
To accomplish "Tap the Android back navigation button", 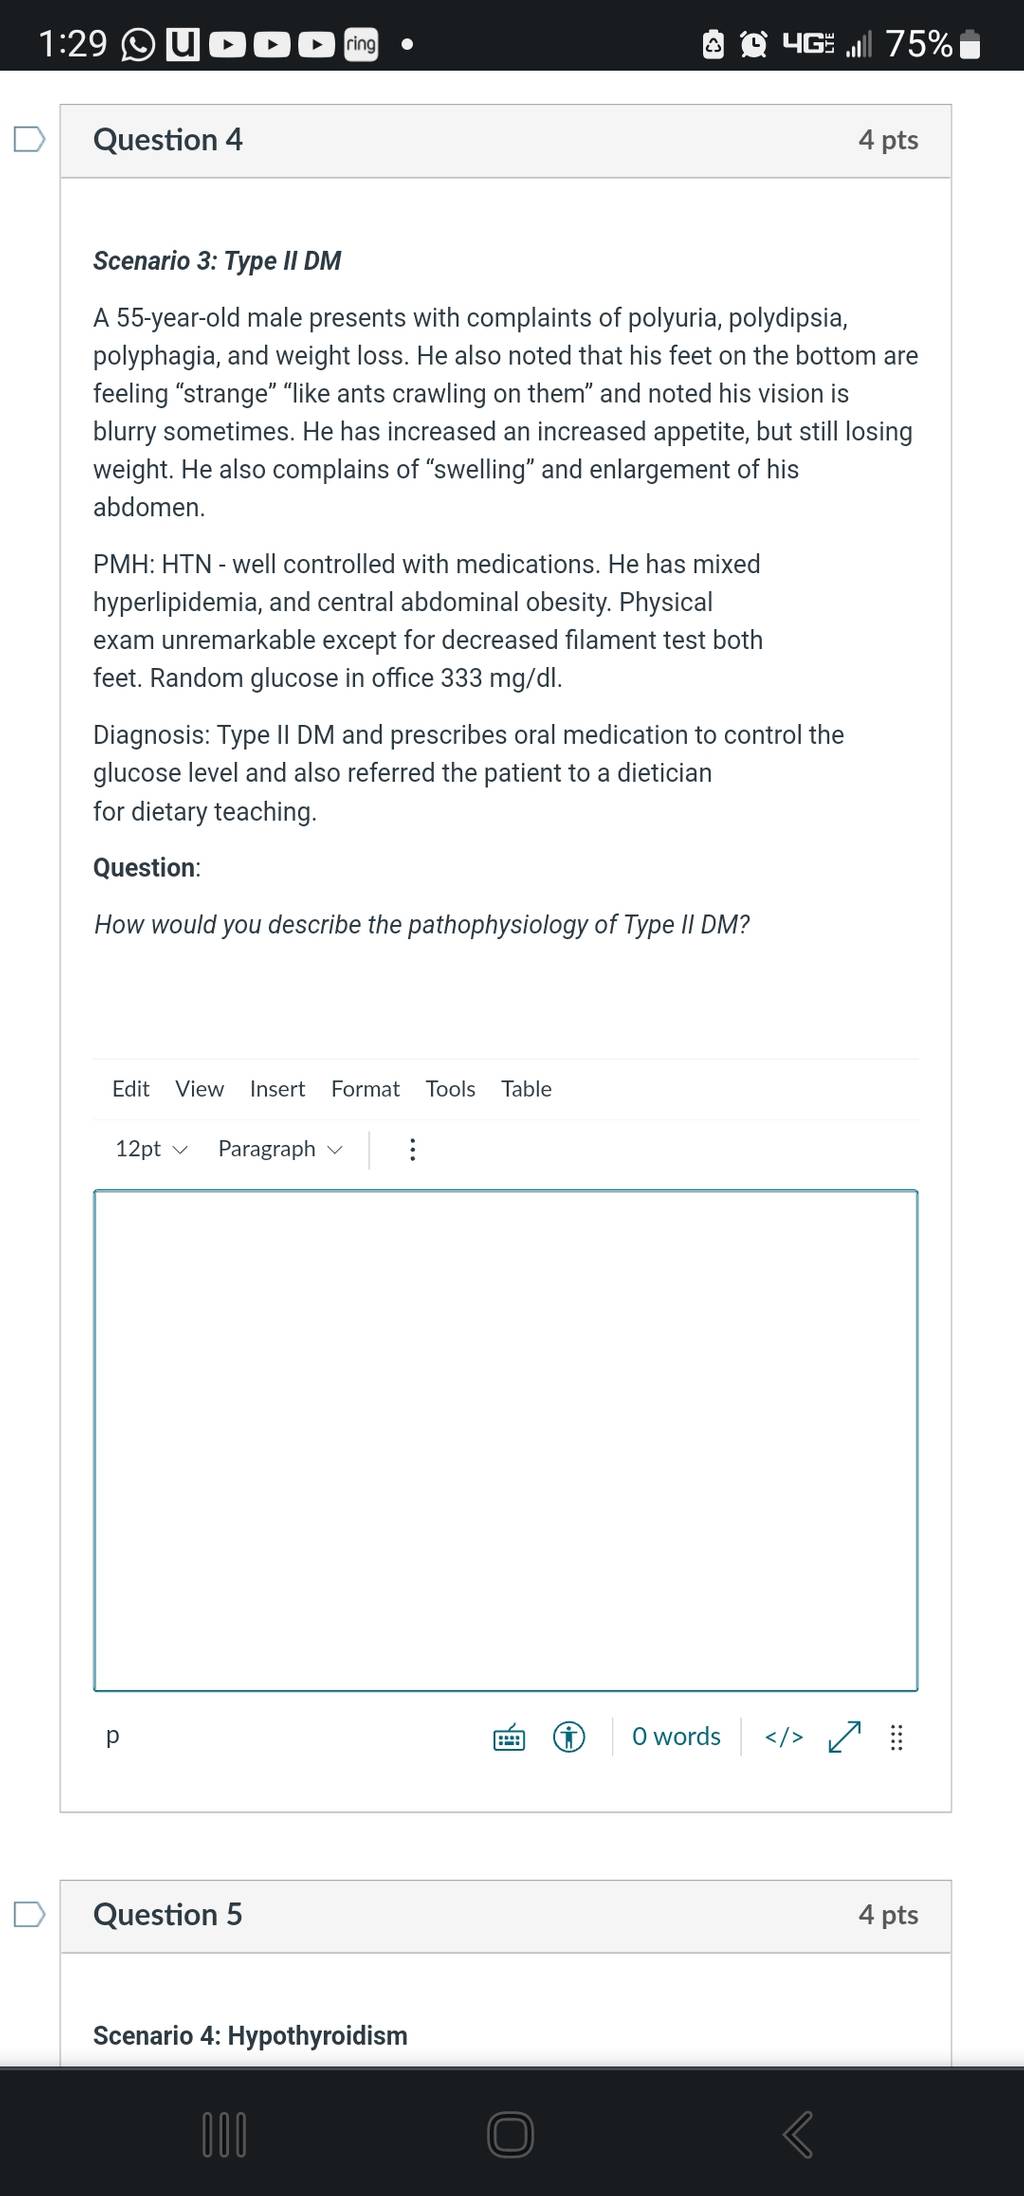I will [797, 2133].
